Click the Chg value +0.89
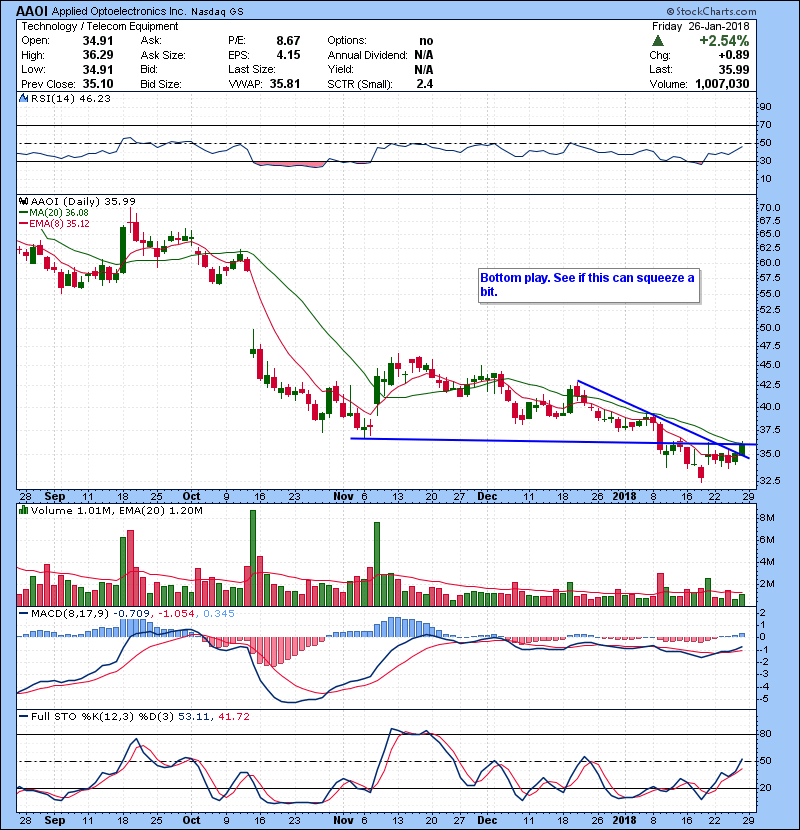This screenshot has height=830, width=800. coord(734,55)
